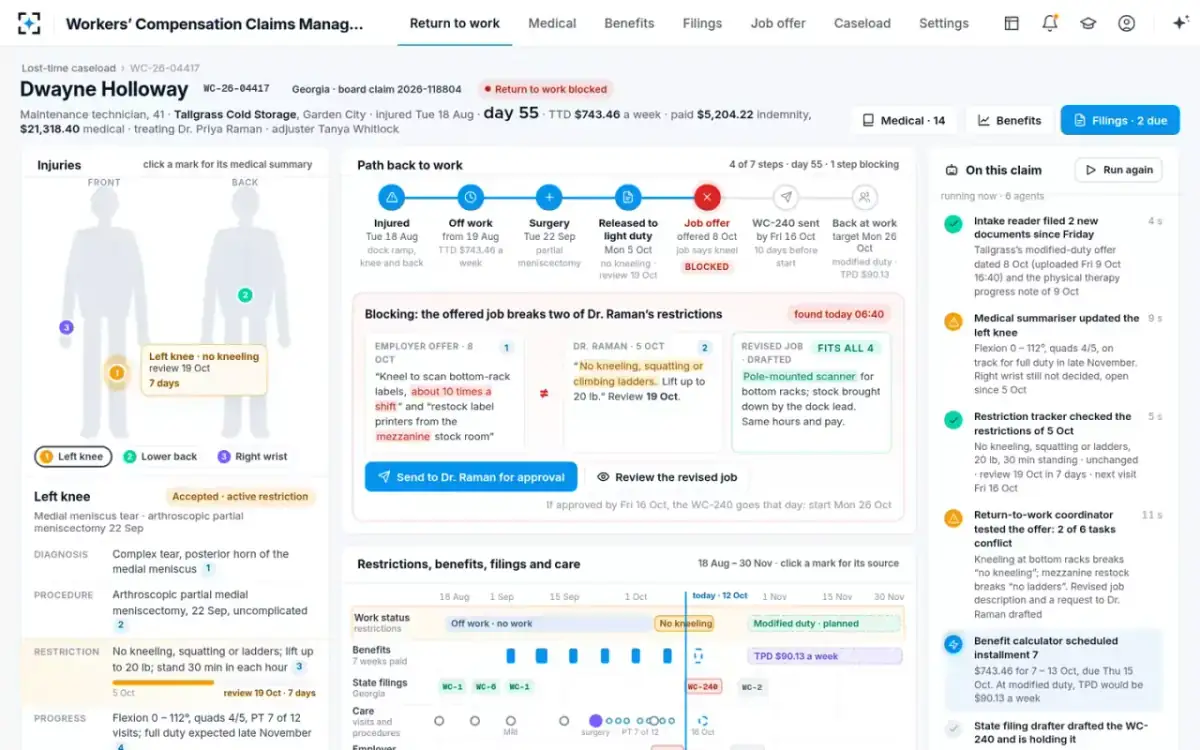The image size is (1200, 750).
Task: Select the Left knee injury chip
Action: (x=72, y=457)
